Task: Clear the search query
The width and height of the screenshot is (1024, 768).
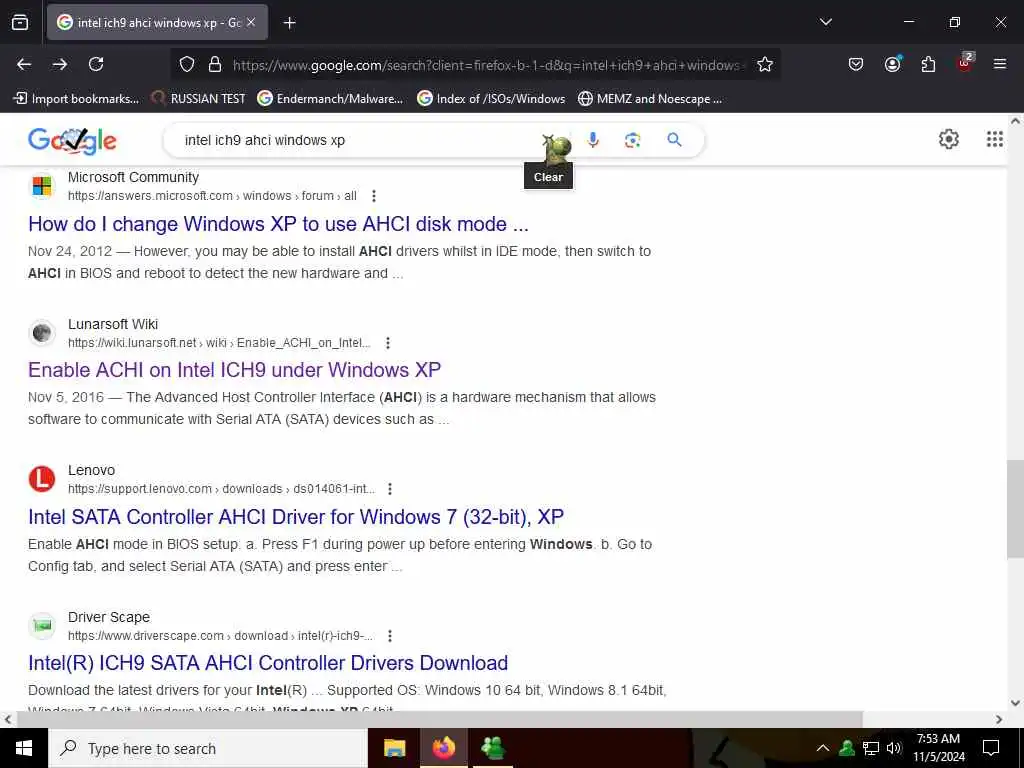Action: click(549, 140)
